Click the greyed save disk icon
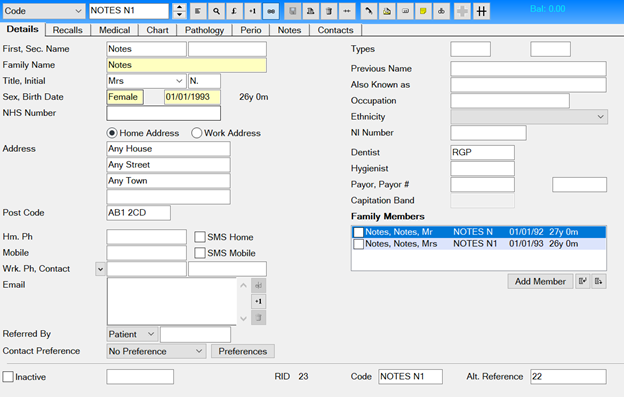Screen dimensions: 624x397 point(292,11)
